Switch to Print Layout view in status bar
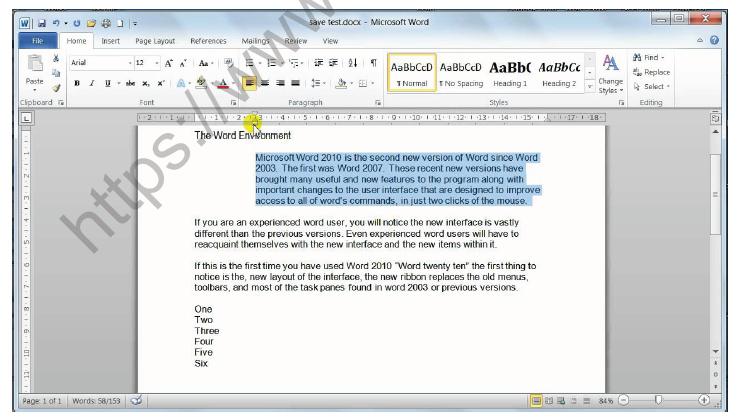Viewport: 737px width, 418px height. click(536, 401)
